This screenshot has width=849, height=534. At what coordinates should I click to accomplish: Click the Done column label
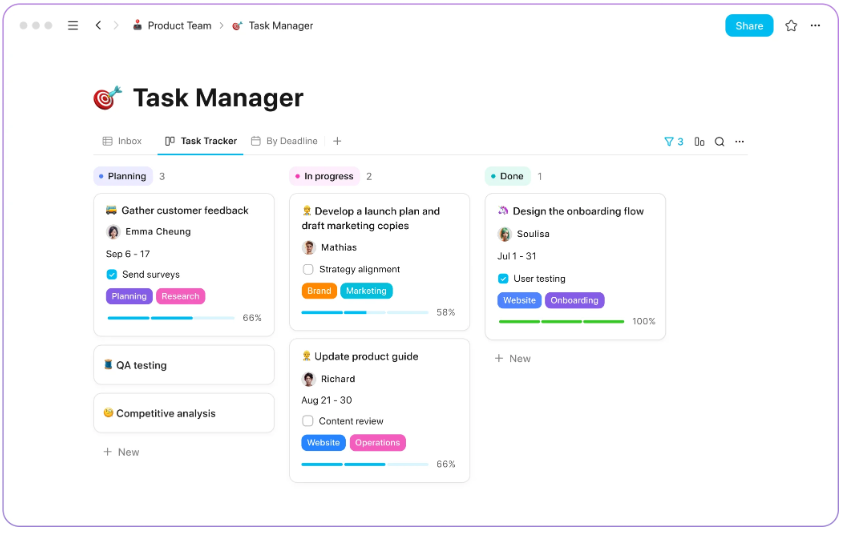coord(508,176)
